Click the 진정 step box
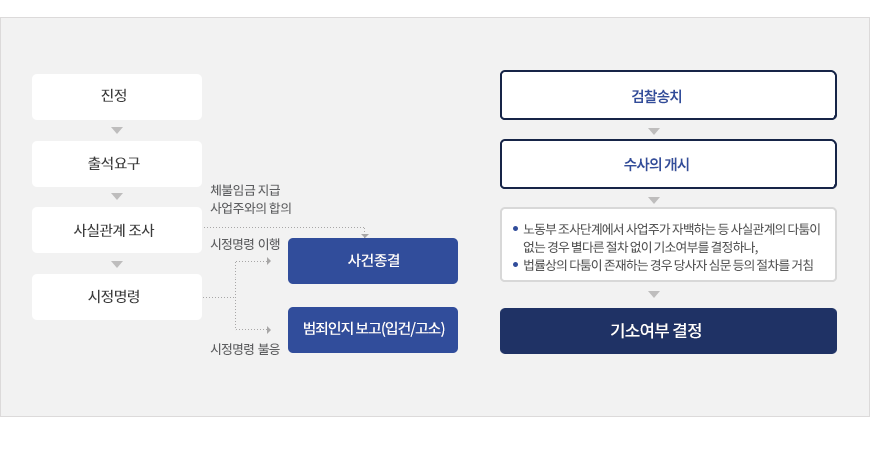The height and width of the screenshot is (470, 870). [117, 97]
